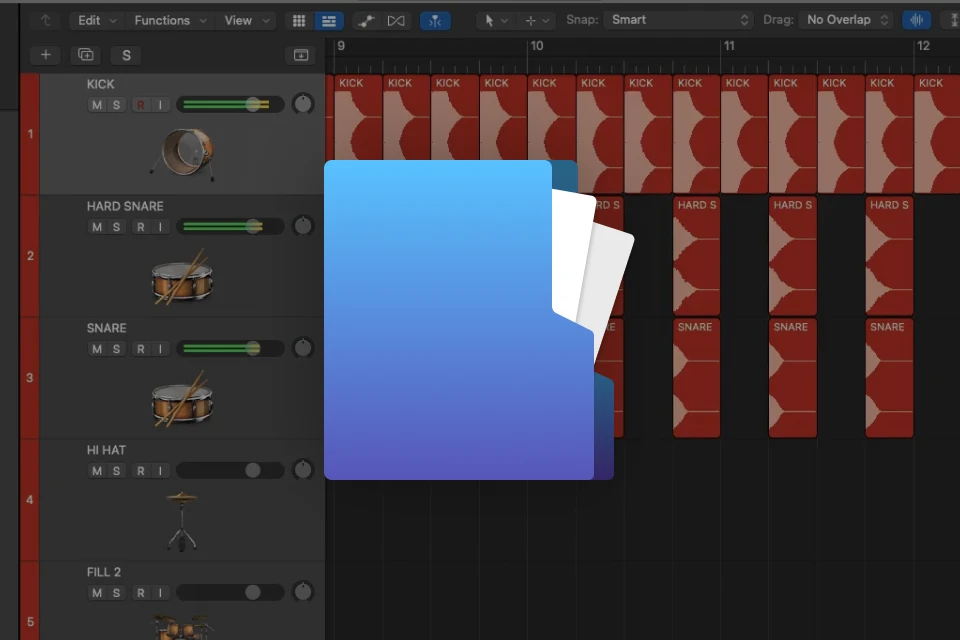Record-enable the FILL 2 track
960x640 pixels.
click(141, 592)
